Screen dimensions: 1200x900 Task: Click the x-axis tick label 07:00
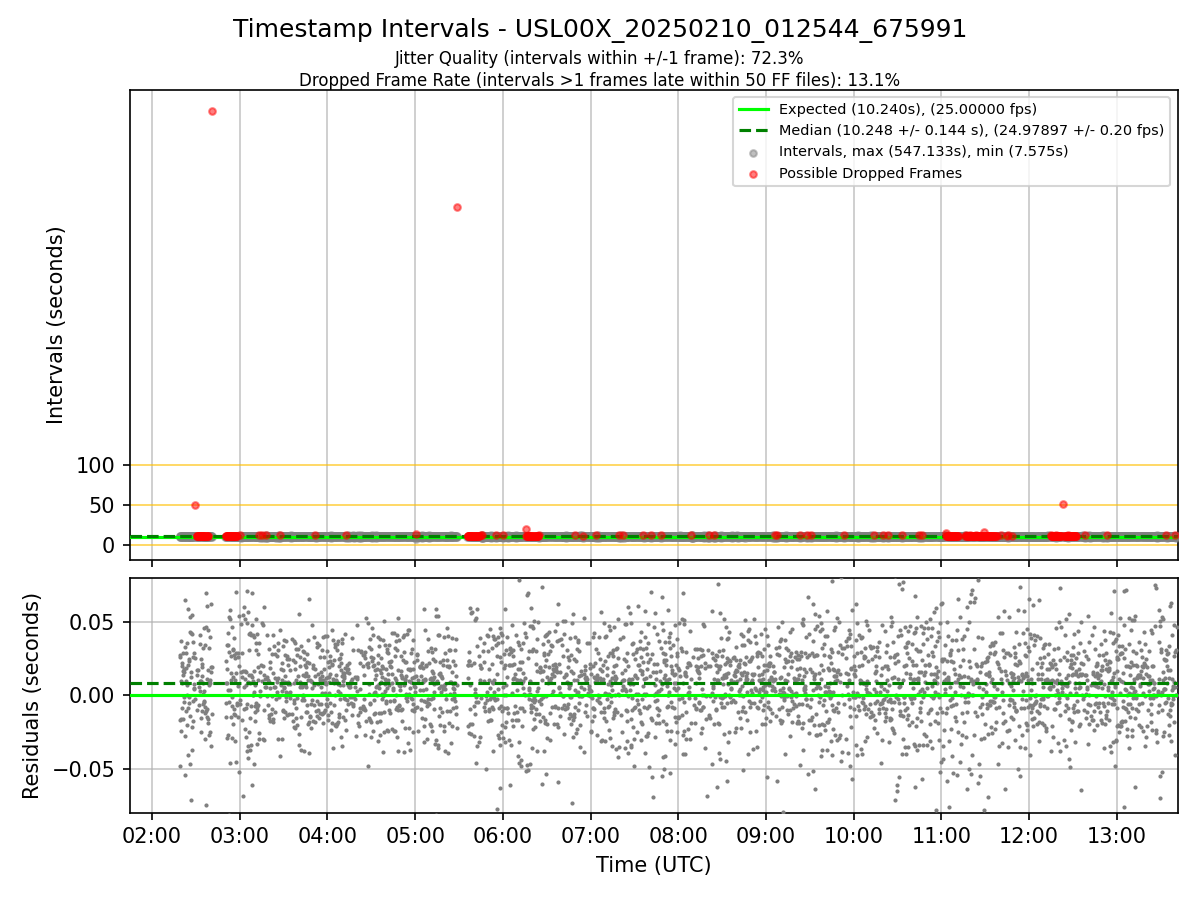590,836
